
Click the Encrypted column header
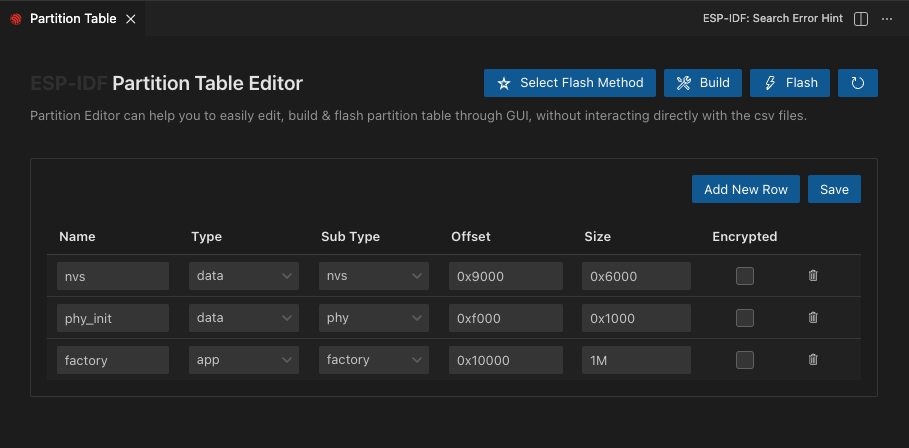coord(745,236)
